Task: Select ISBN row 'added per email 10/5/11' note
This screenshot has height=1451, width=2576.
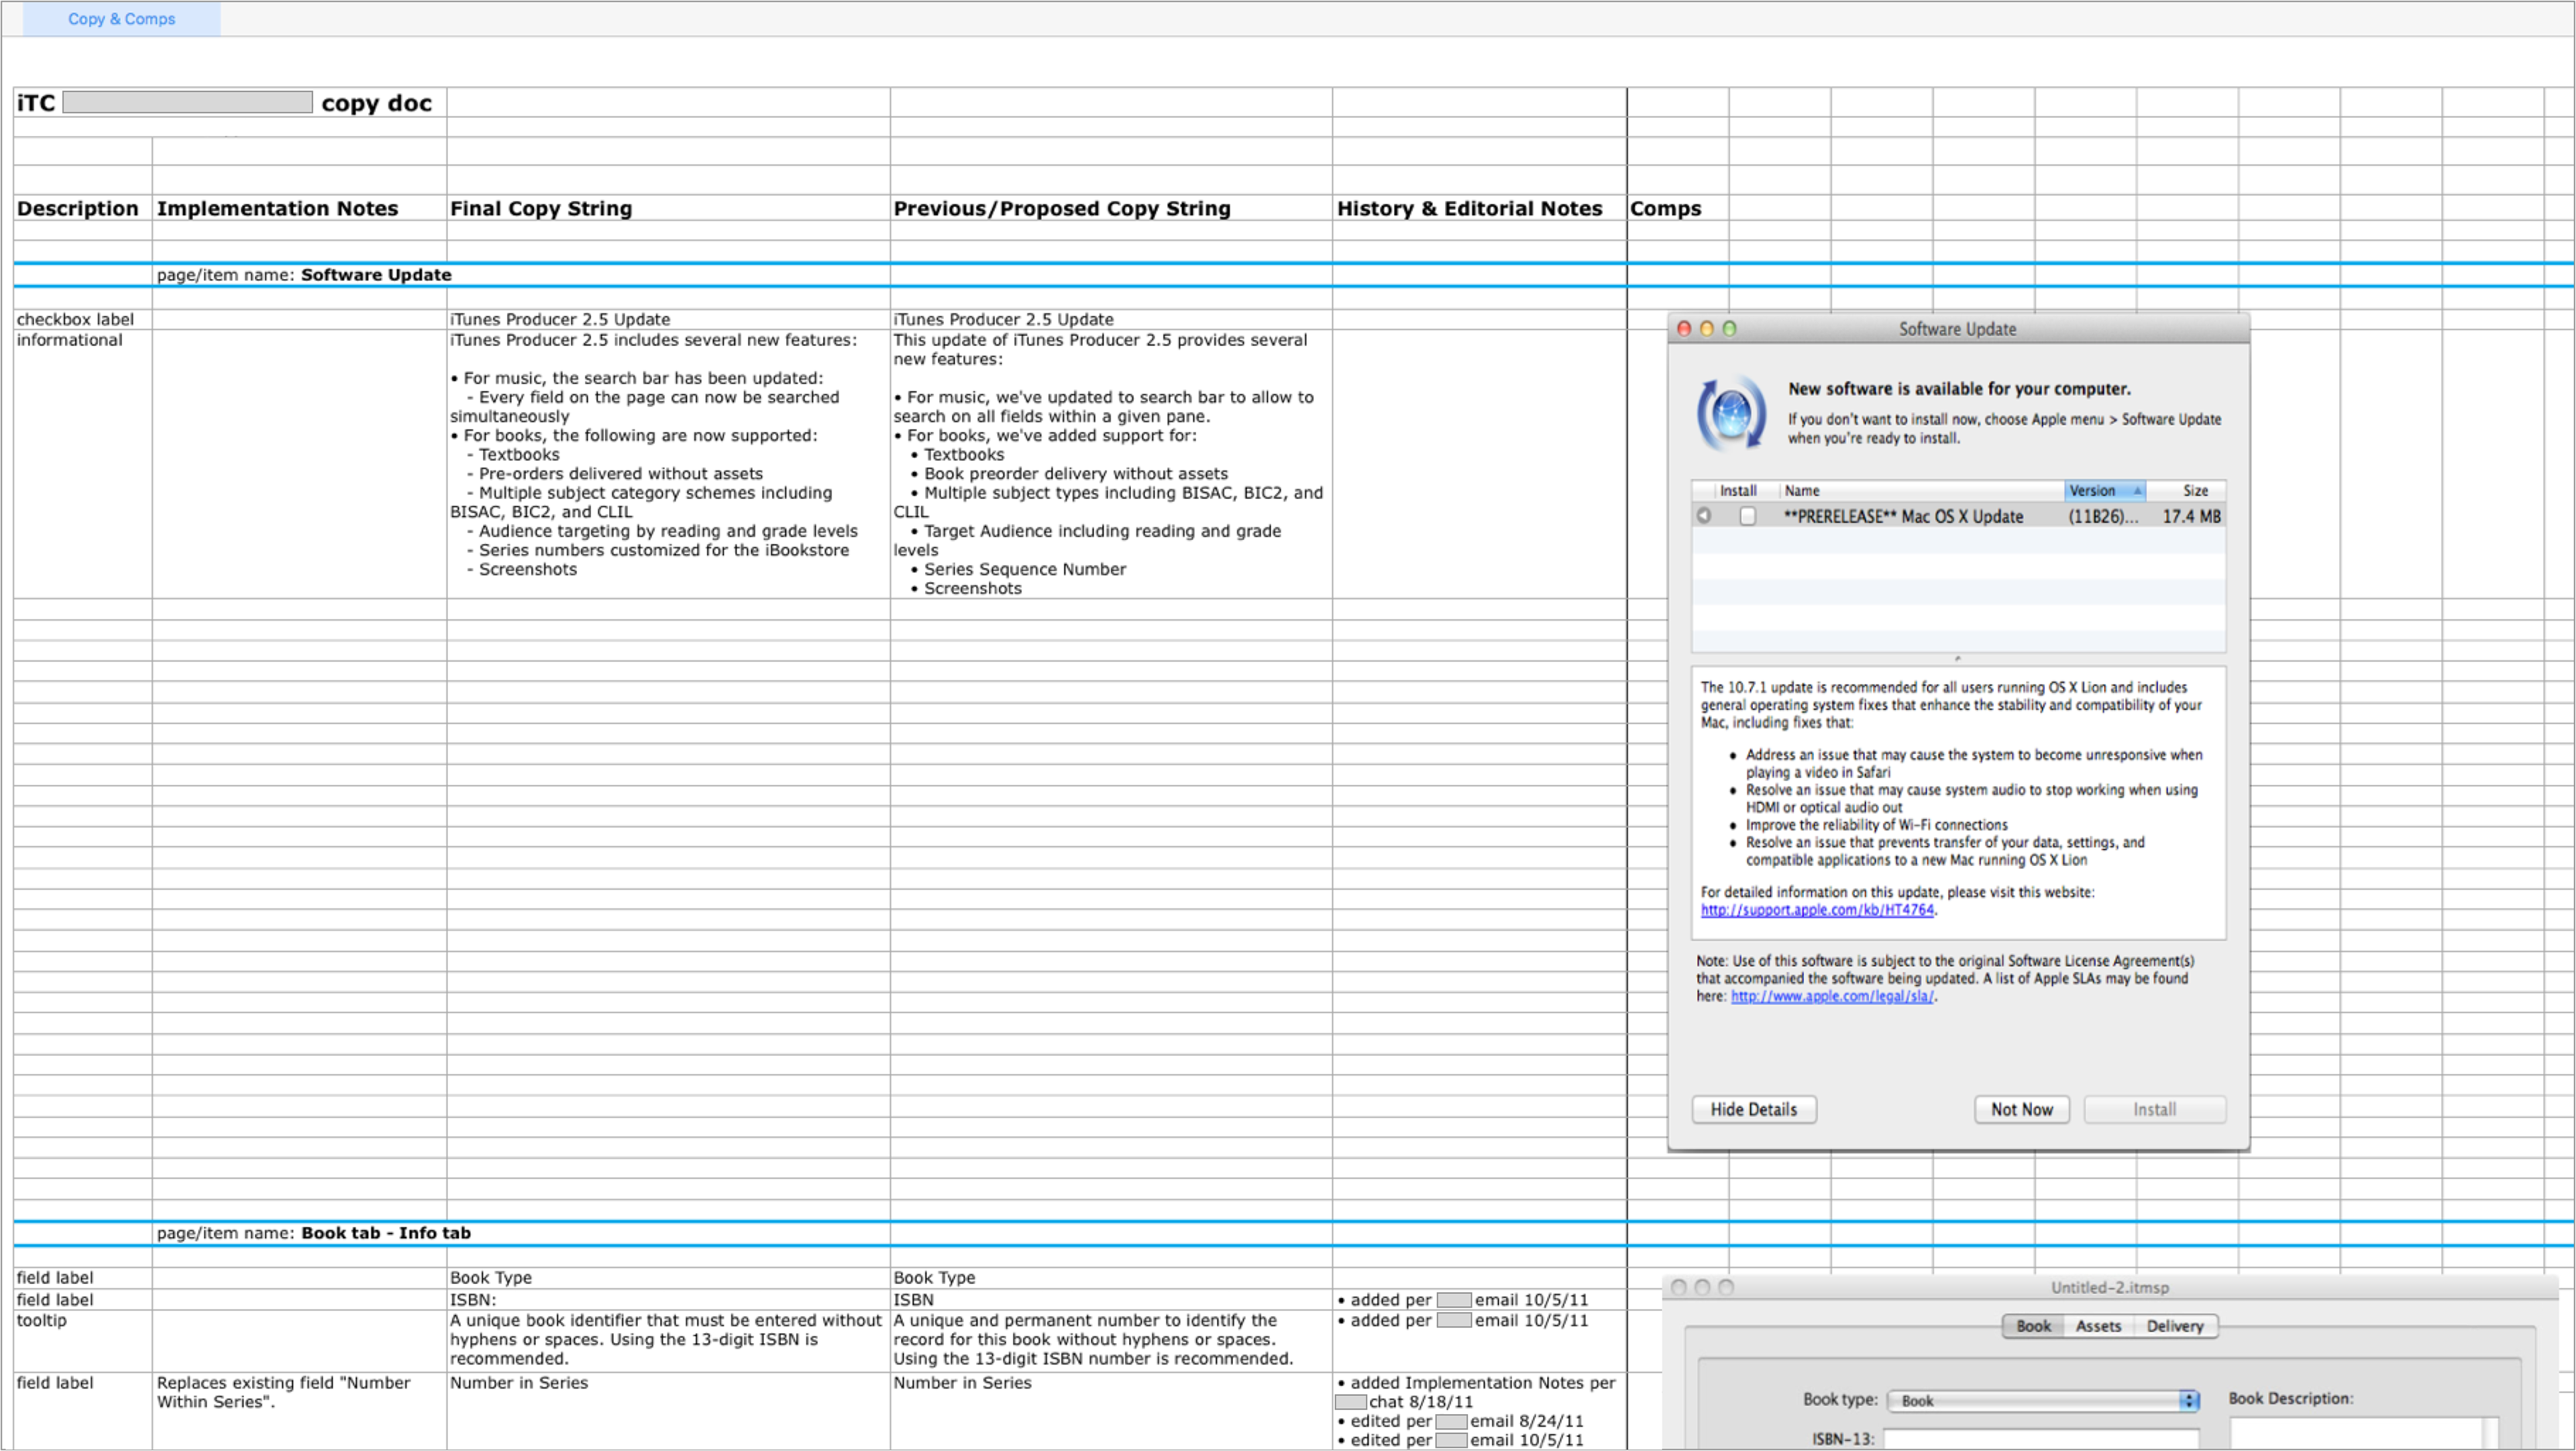Action: pos(1479,1300)
